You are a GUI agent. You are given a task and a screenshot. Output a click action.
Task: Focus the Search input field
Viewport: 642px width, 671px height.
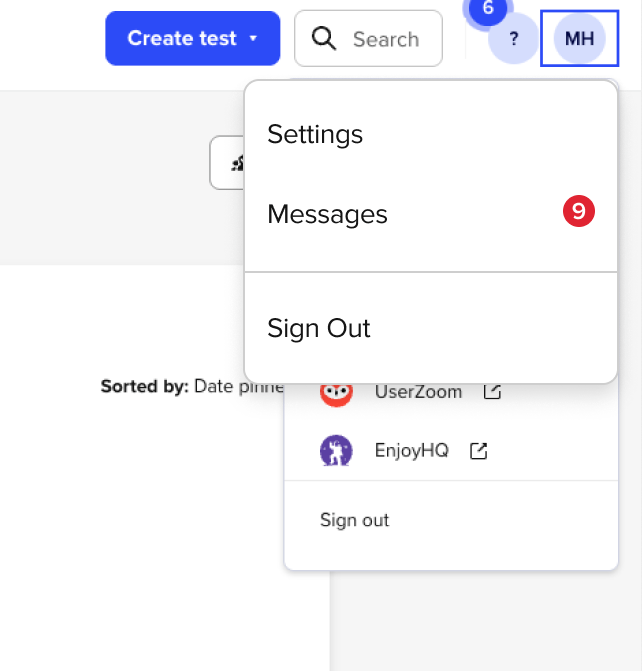point(369,39)
